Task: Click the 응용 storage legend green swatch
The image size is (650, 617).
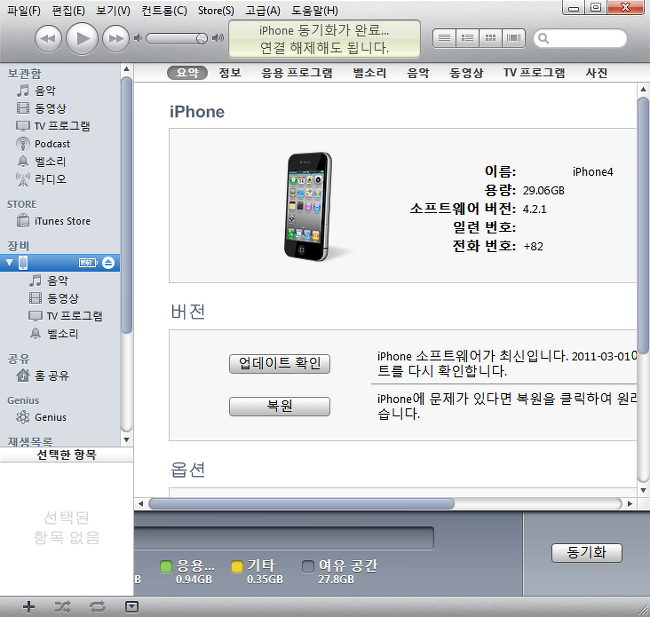Action: click(166, 566)
